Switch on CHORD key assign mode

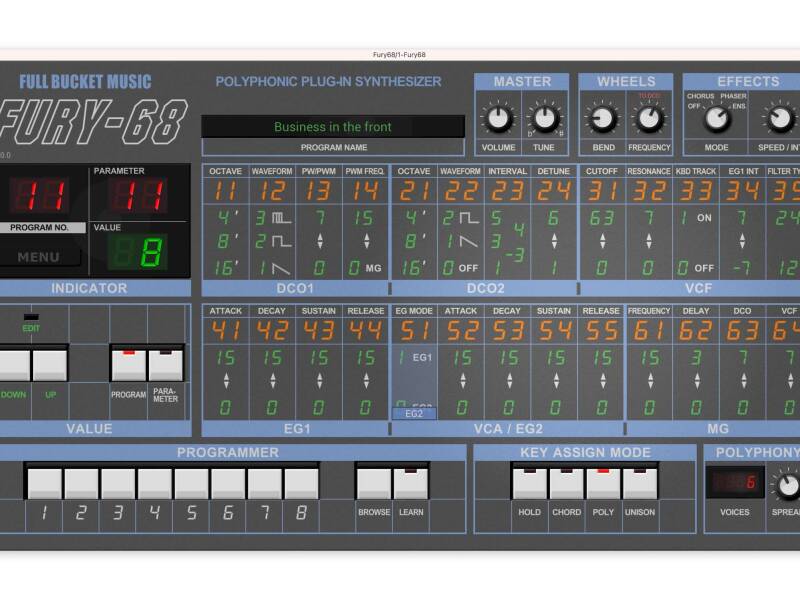coord(567,484)
